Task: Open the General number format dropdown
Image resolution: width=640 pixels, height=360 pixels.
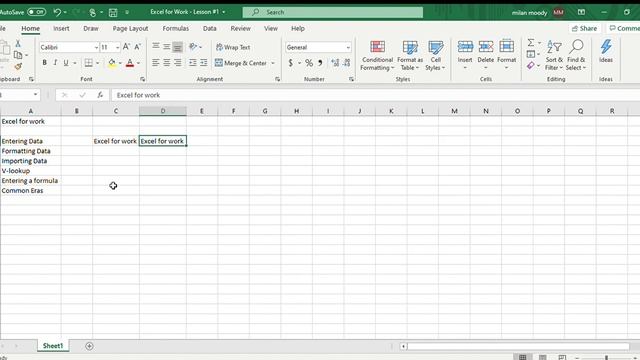Action: [x=348, y=47]
